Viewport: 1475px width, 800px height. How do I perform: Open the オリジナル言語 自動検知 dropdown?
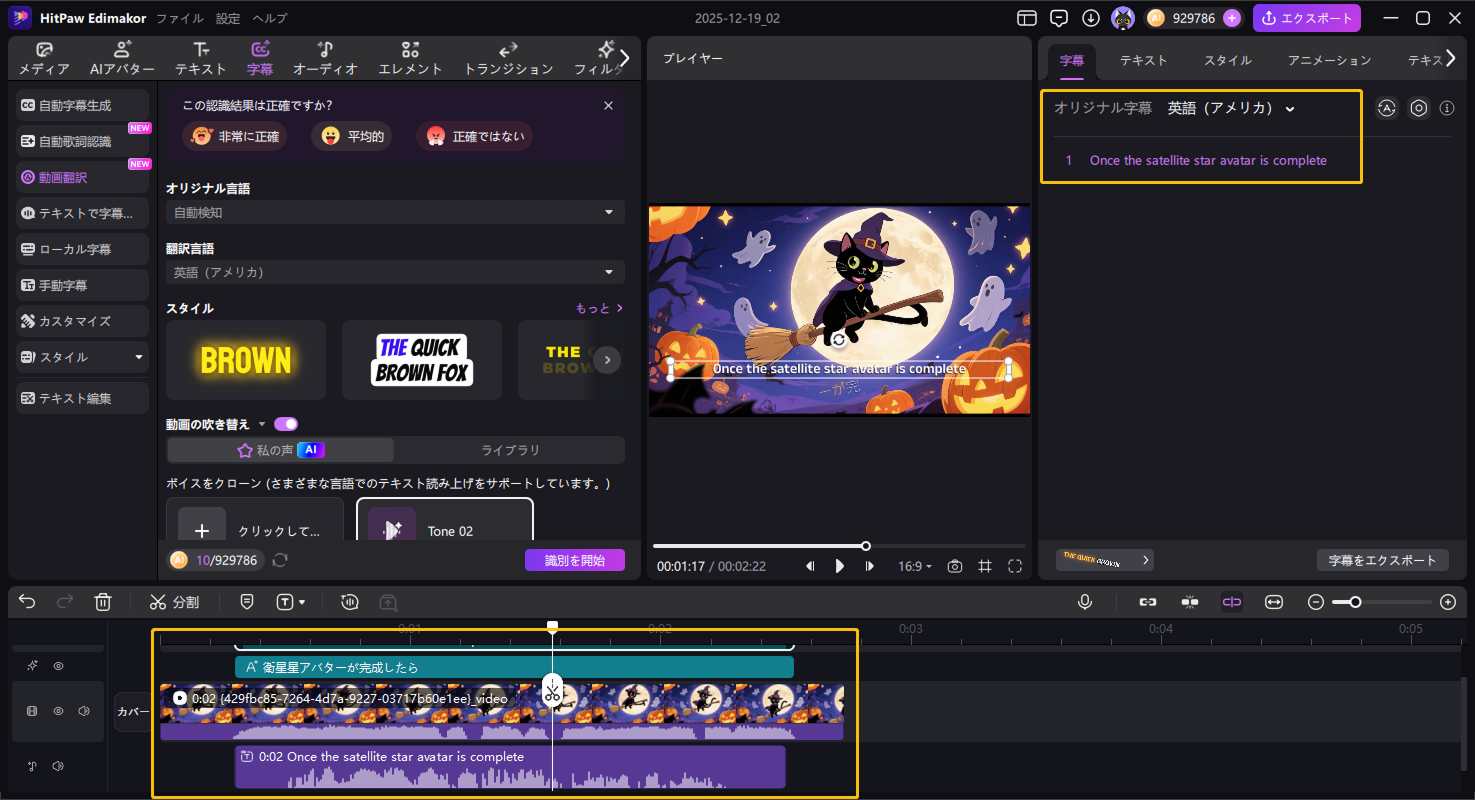pos(394,212)
